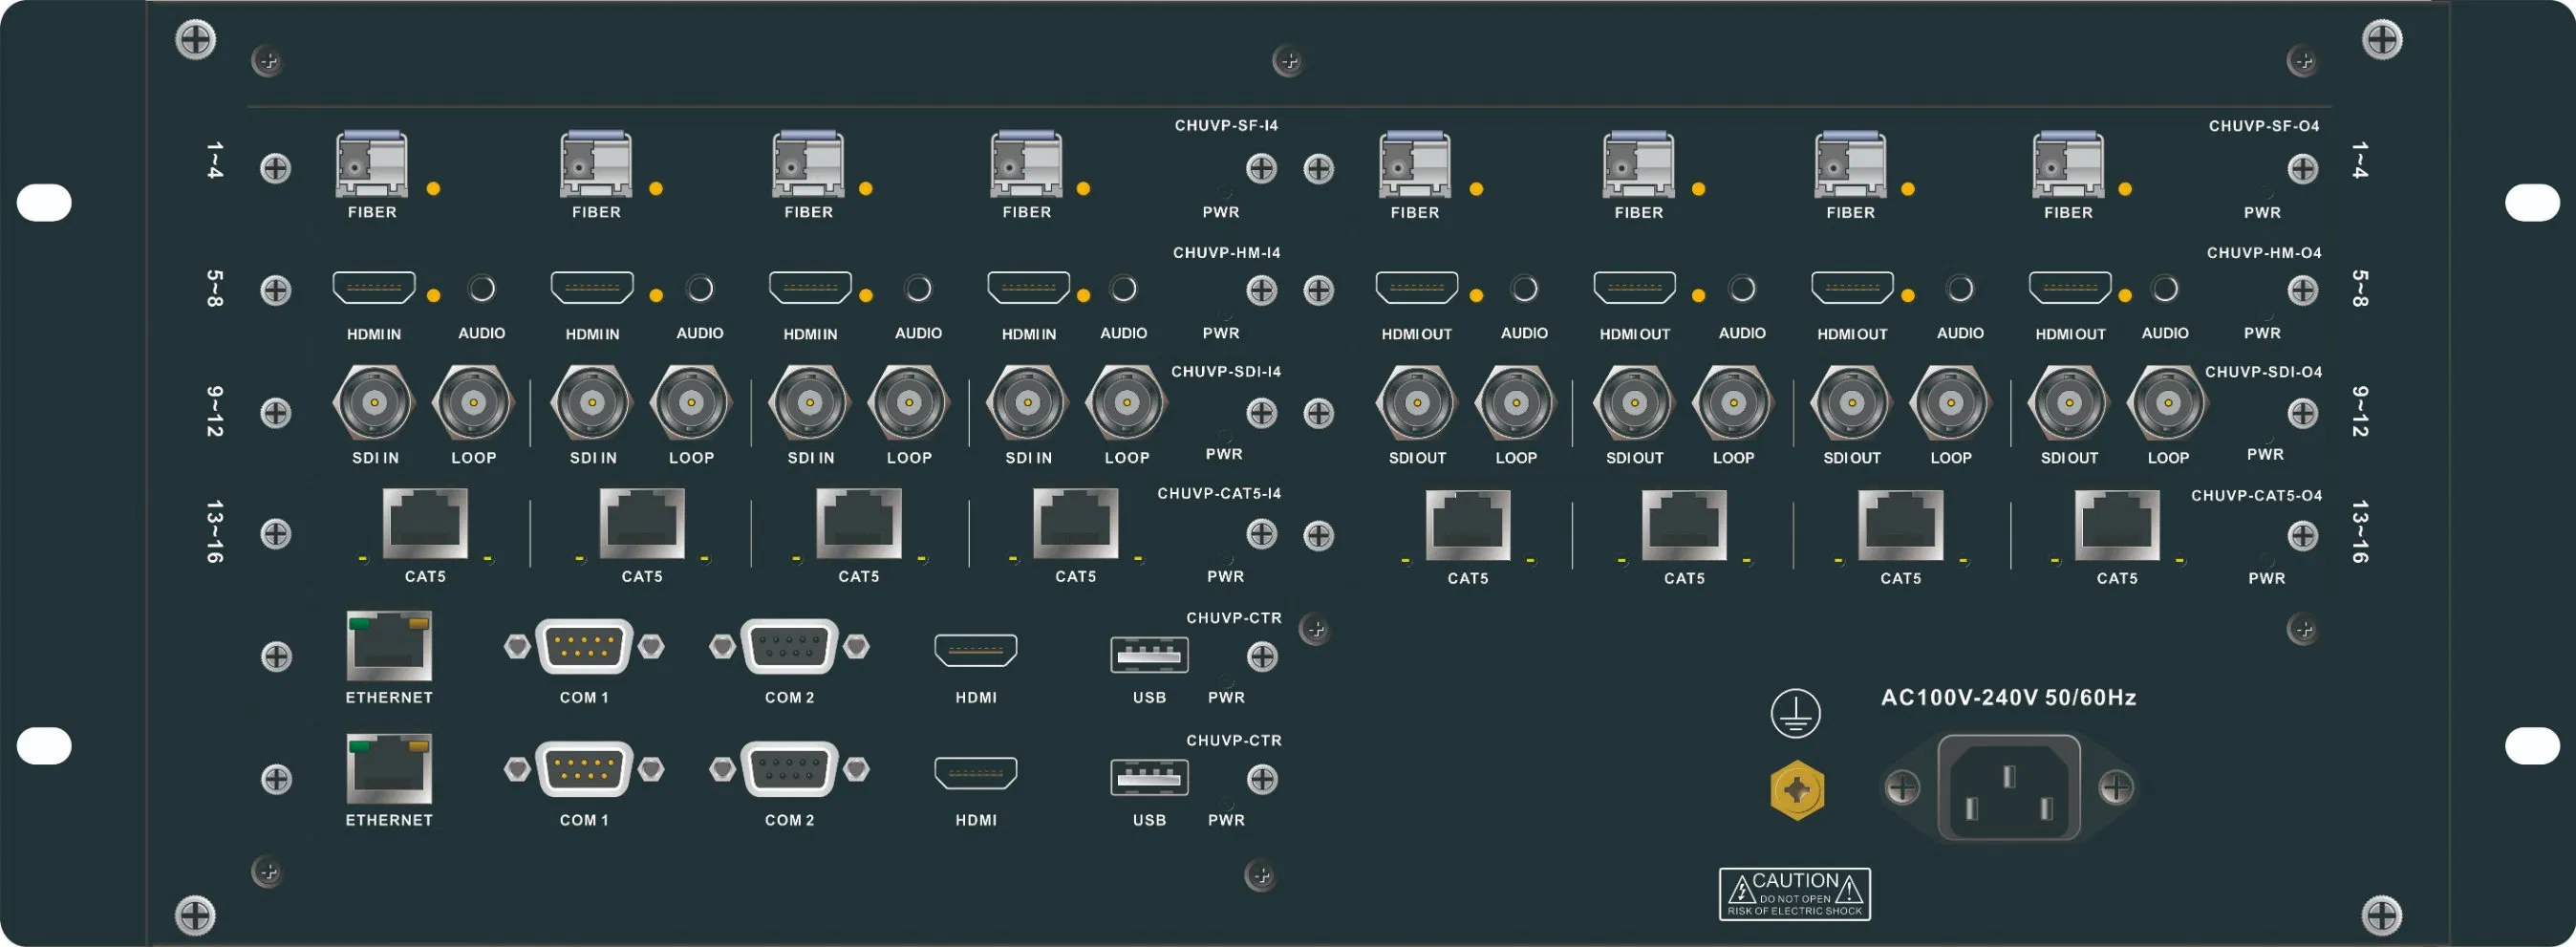Click the HDMI IN port on the first CHUVP-HM-I4 slot

[x=373, y=287]
